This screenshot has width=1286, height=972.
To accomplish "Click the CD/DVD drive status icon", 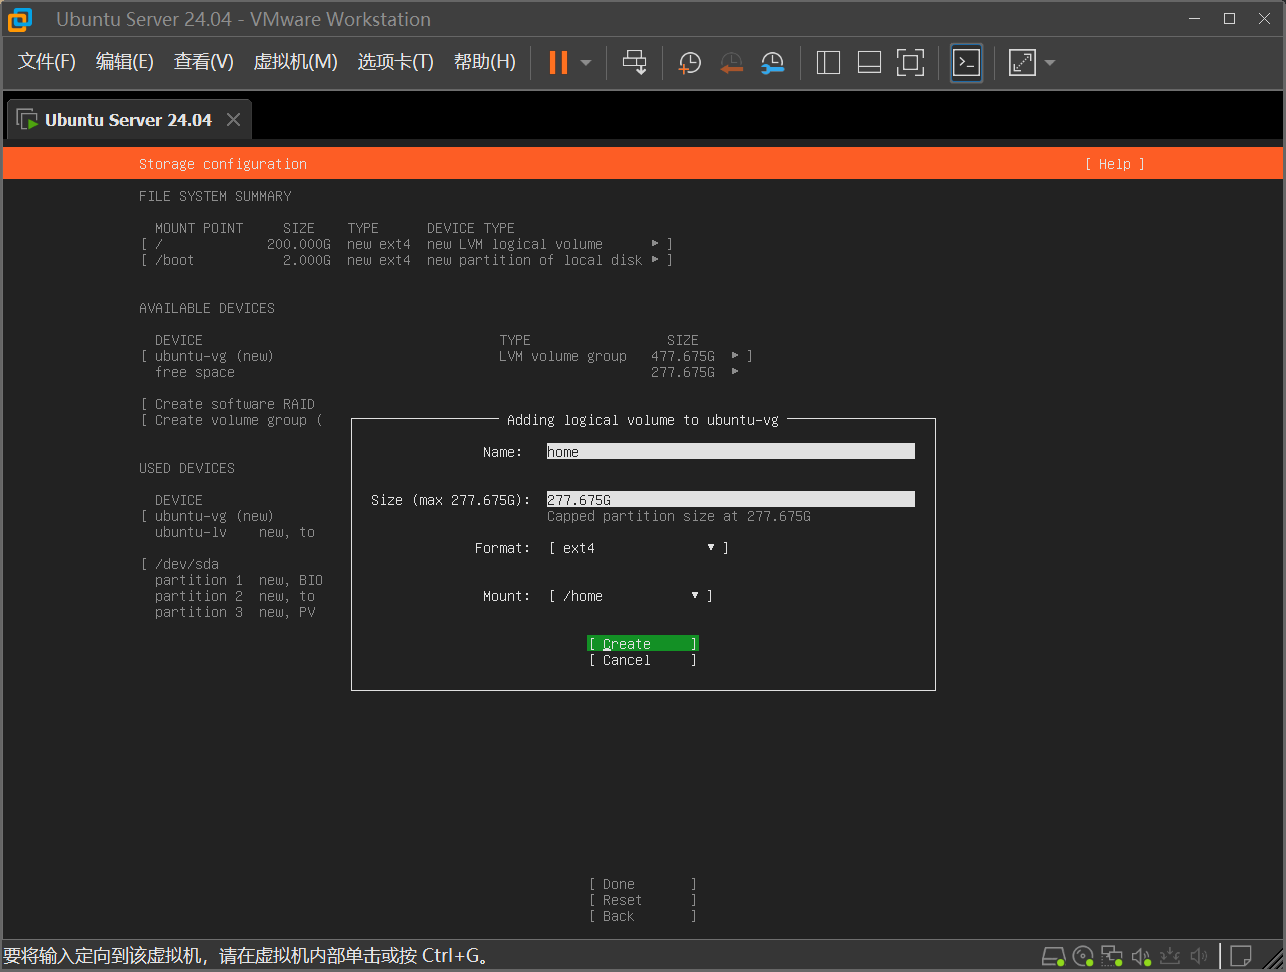I will coord(1083,957).
